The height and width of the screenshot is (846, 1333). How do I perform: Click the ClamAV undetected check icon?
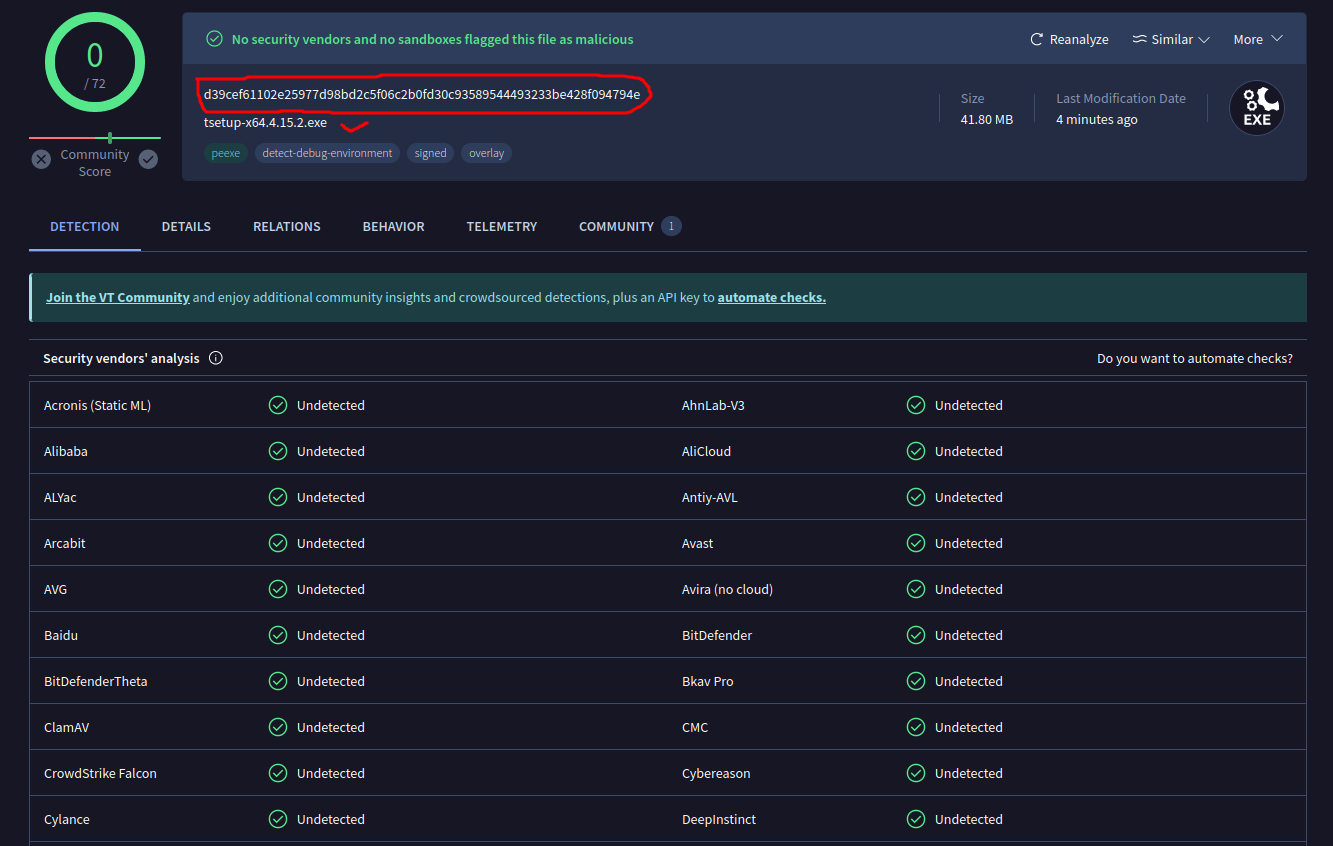pos(278,727)
